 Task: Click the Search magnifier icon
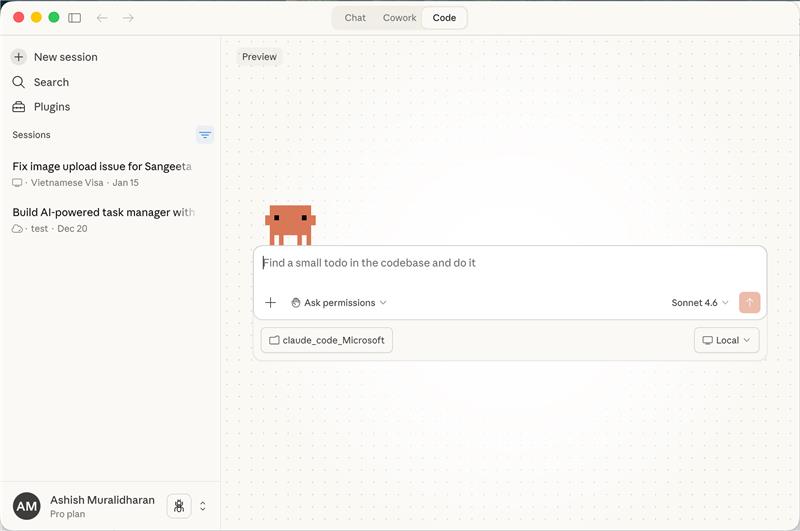pos(19,82)
